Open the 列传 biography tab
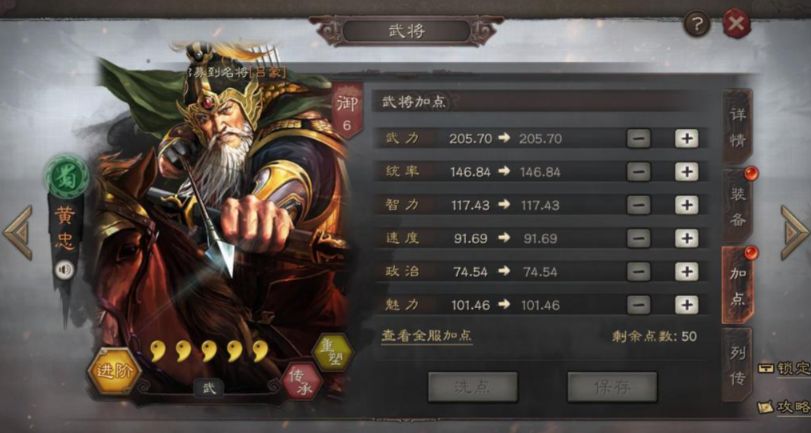The height and width of the screenshot is (433, 811). tap(738, 365)
